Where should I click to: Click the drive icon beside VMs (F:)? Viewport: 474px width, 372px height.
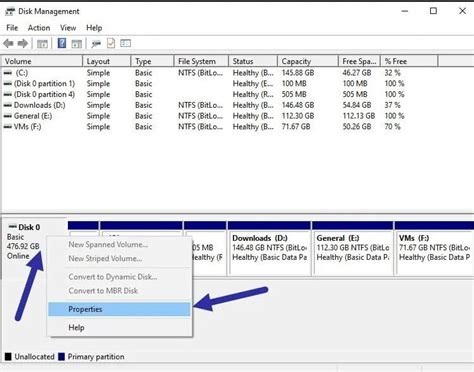(x=8, y=127)
